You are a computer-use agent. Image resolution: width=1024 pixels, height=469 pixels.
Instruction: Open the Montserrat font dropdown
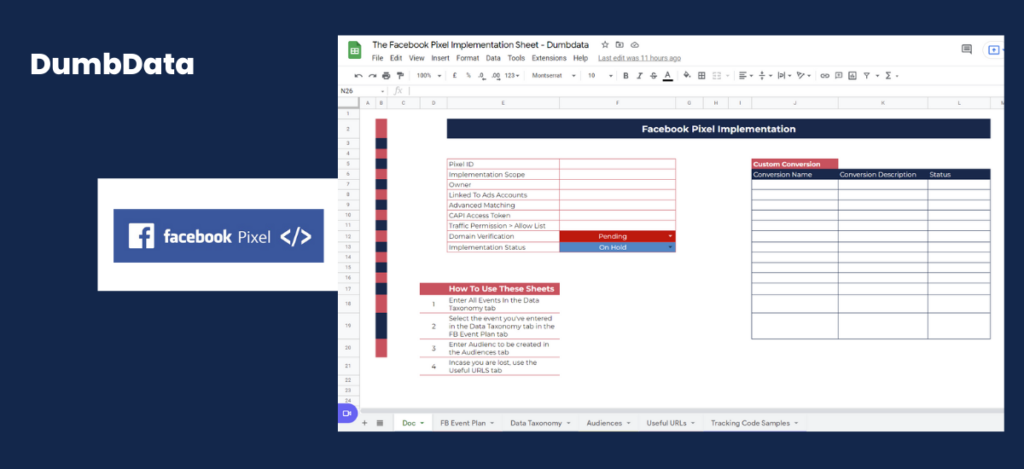[x=554, y=76]
